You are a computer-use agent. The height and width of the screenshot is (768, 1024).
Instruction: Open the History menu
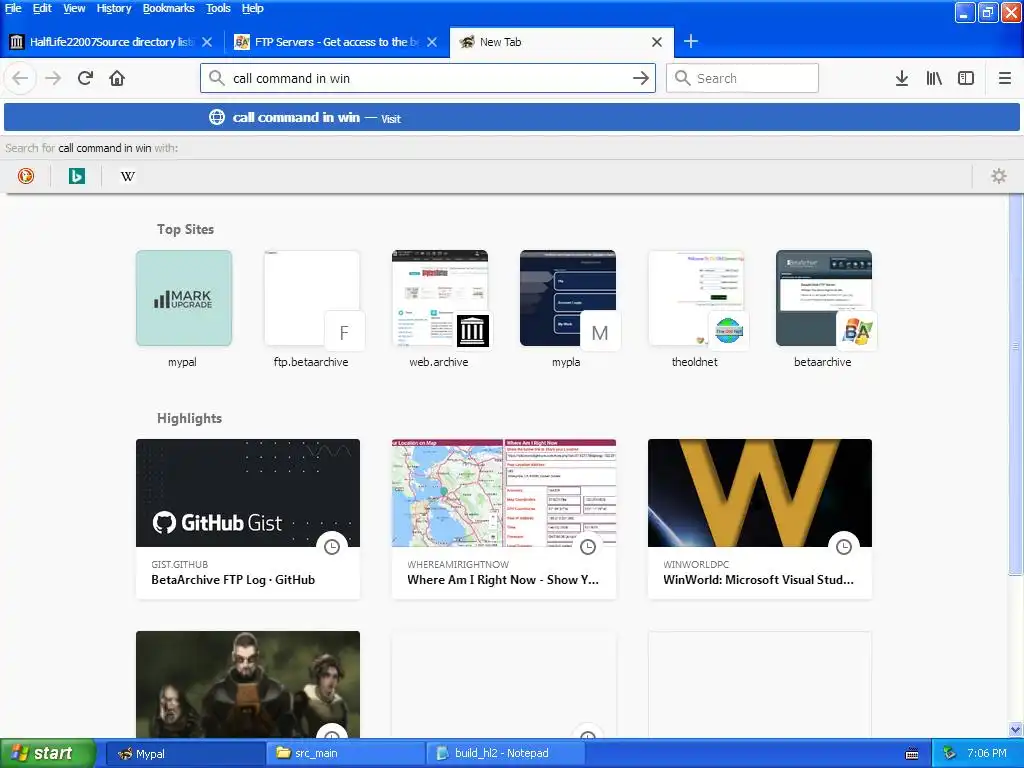click(114, 8)
